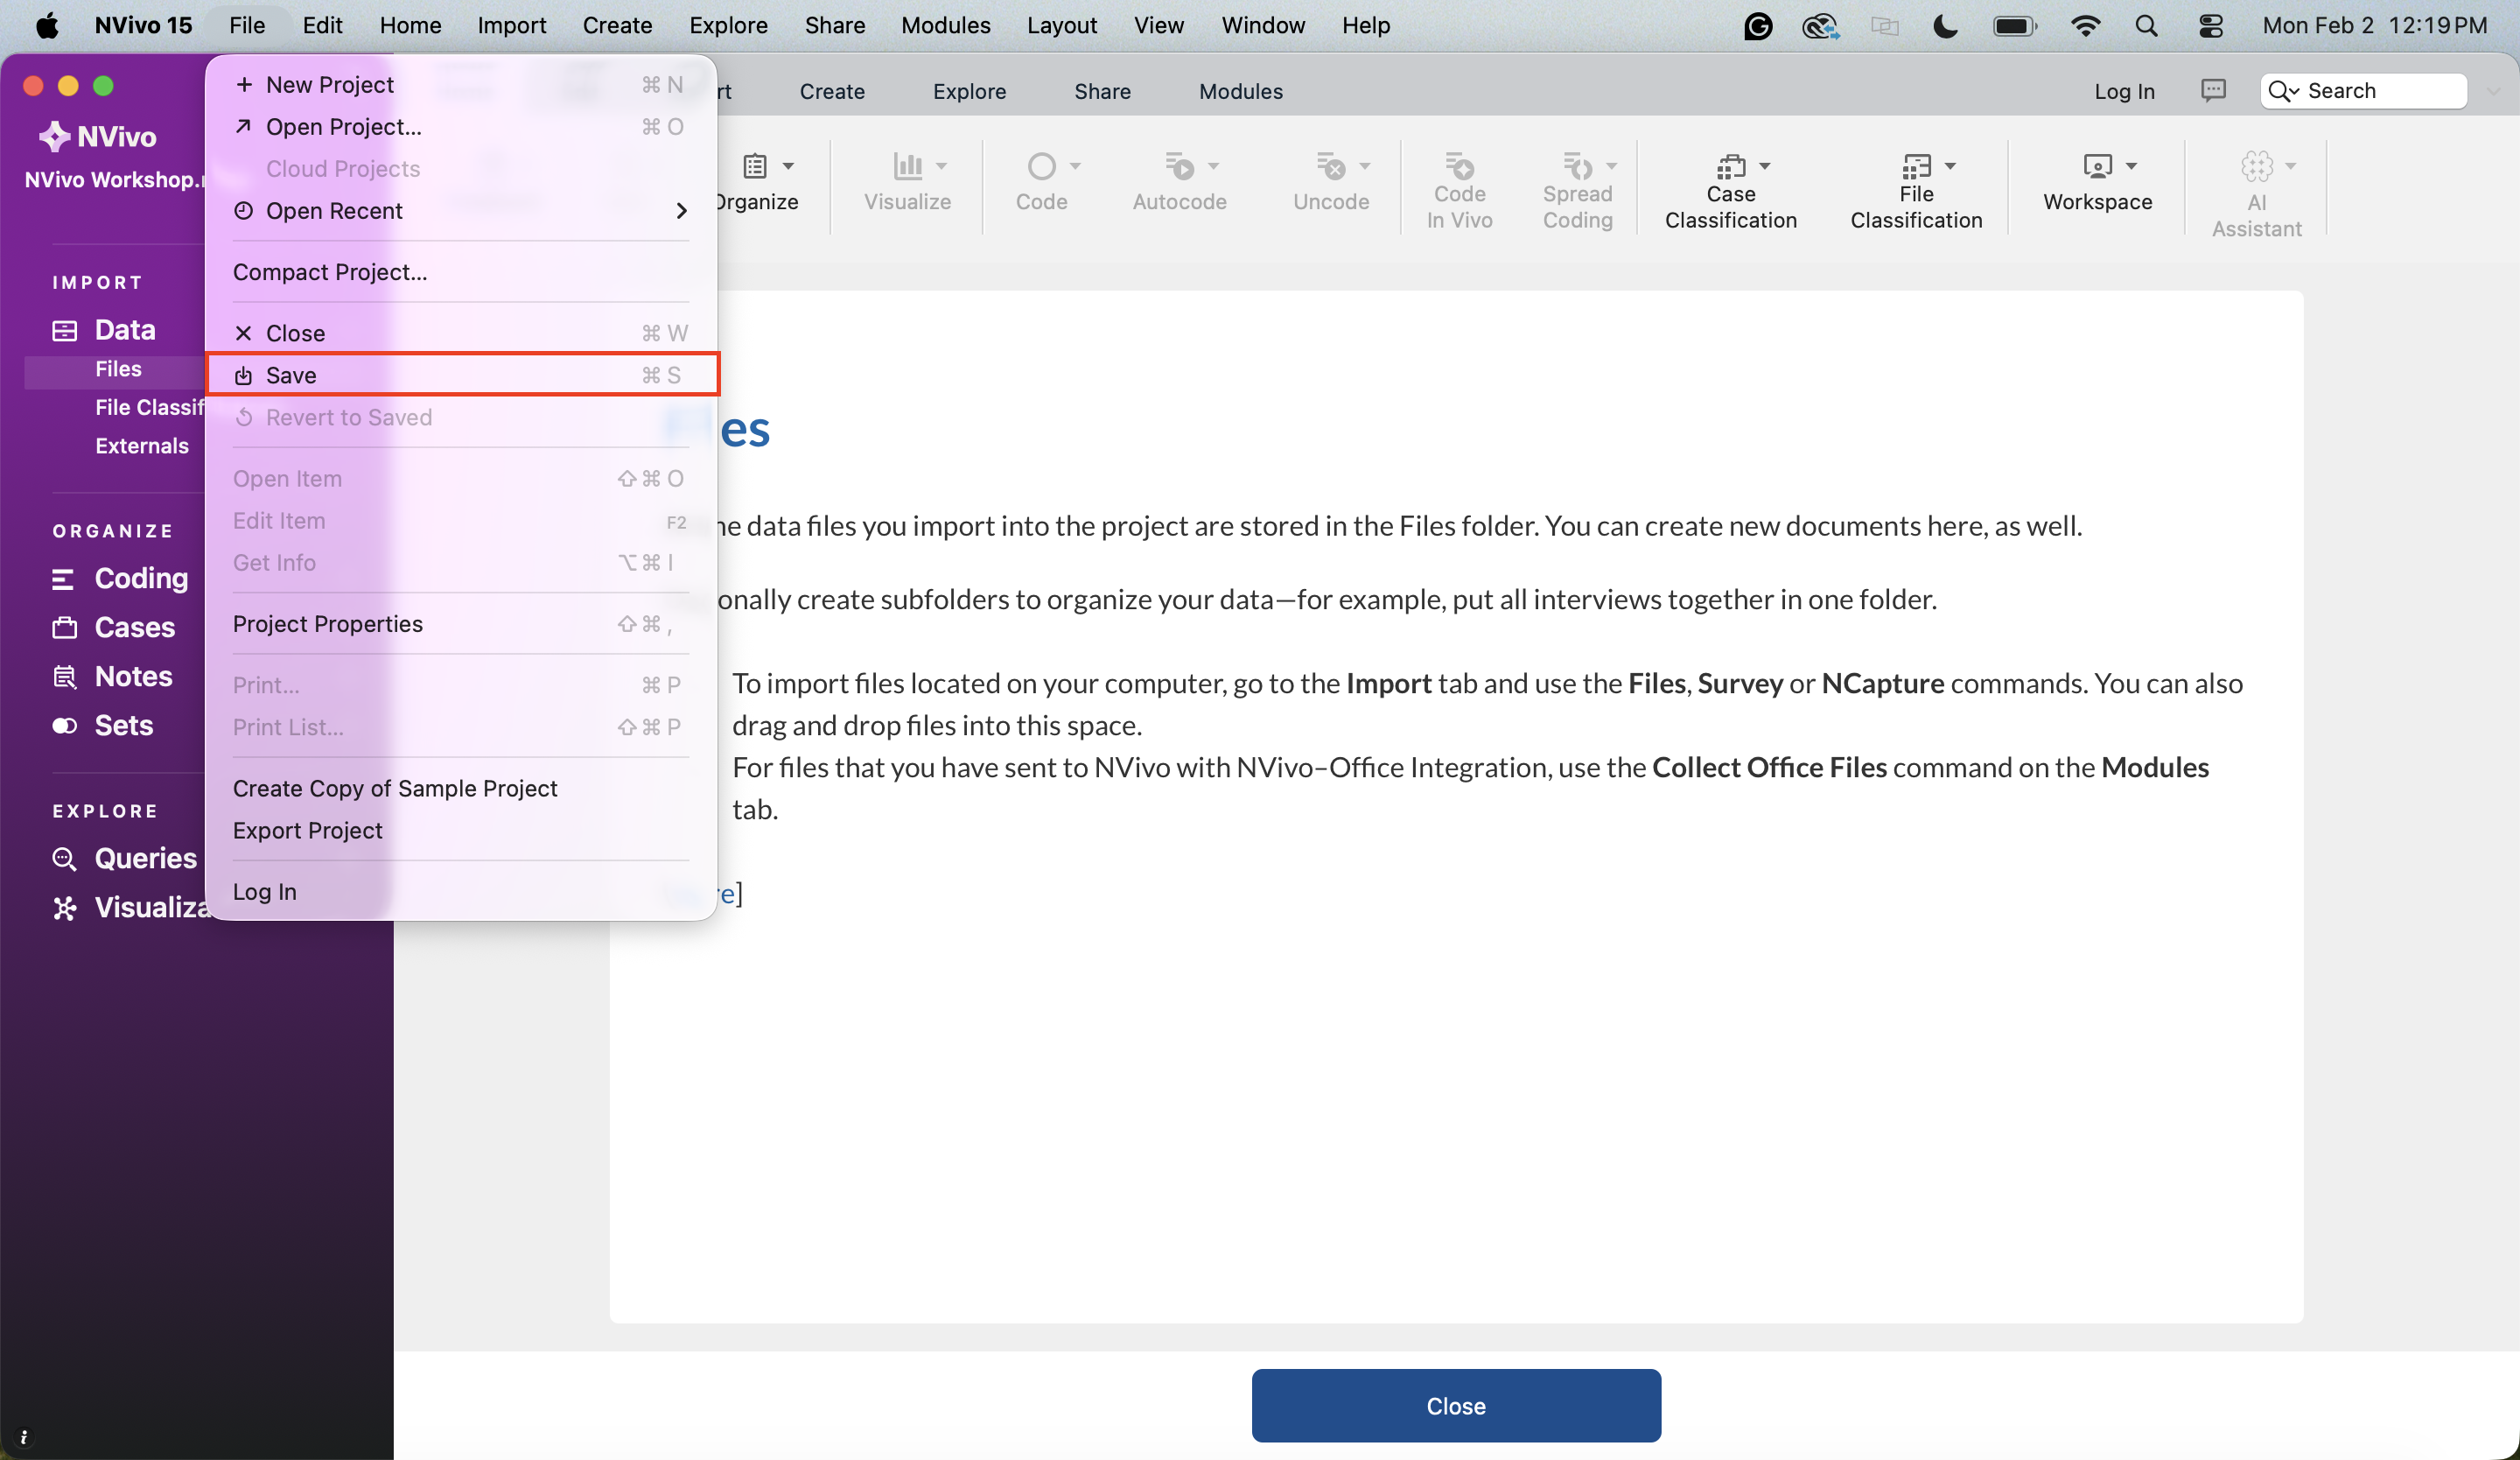Open Notes section icon in sidebar

(63, 676)
